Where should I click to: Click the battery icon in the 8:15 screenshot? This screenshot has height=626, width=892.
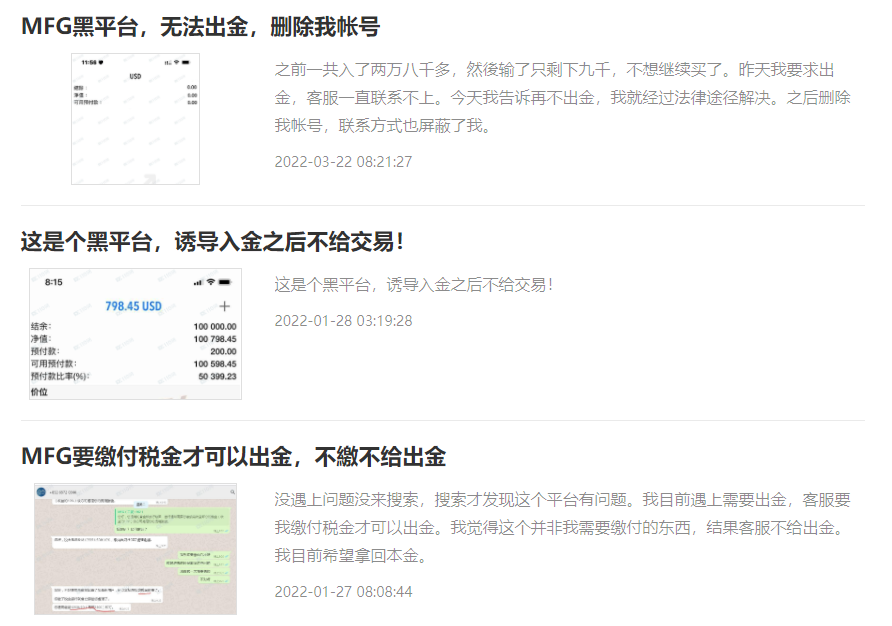pyautogui.click(x=225, y=282)
